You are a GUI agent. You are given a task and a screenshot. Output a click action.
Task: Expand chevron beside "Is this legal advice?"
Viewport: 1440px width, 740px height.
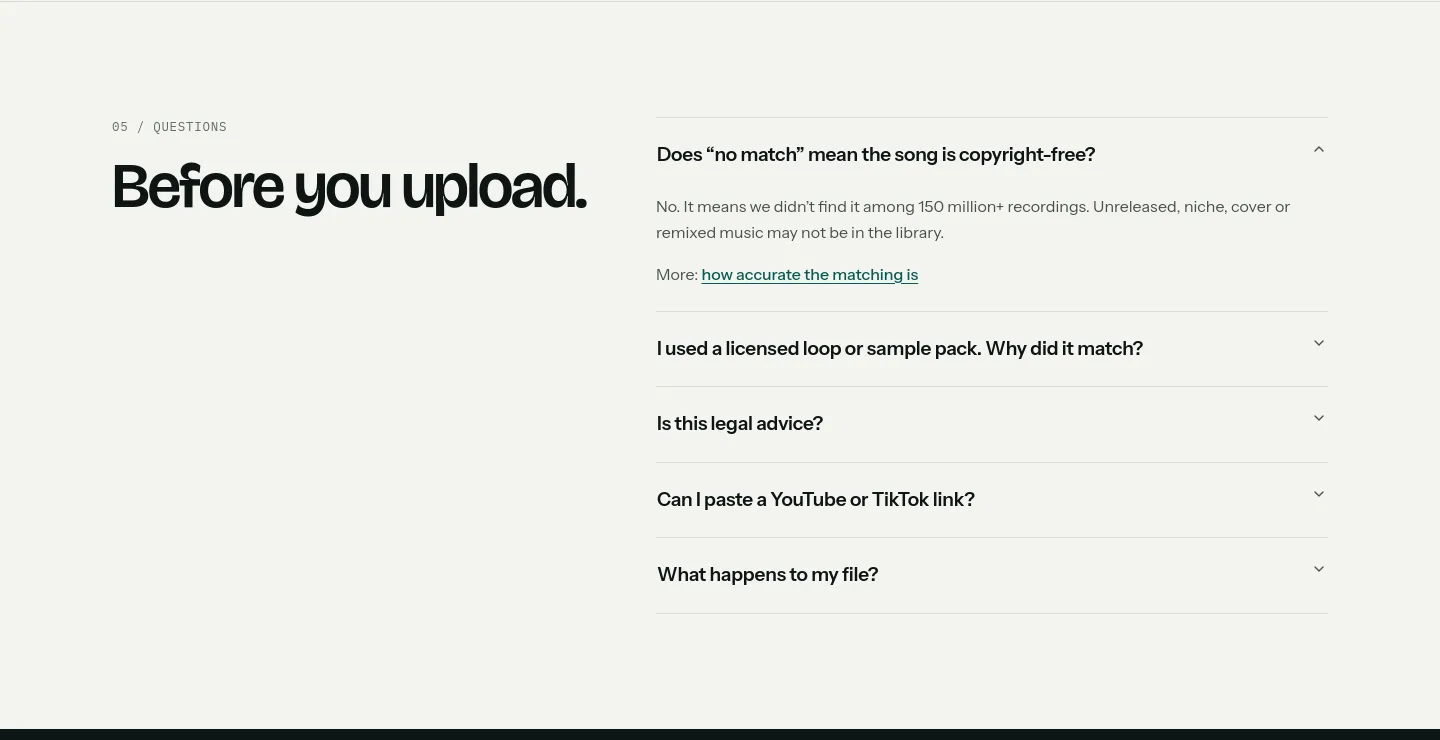[1318, 419]
